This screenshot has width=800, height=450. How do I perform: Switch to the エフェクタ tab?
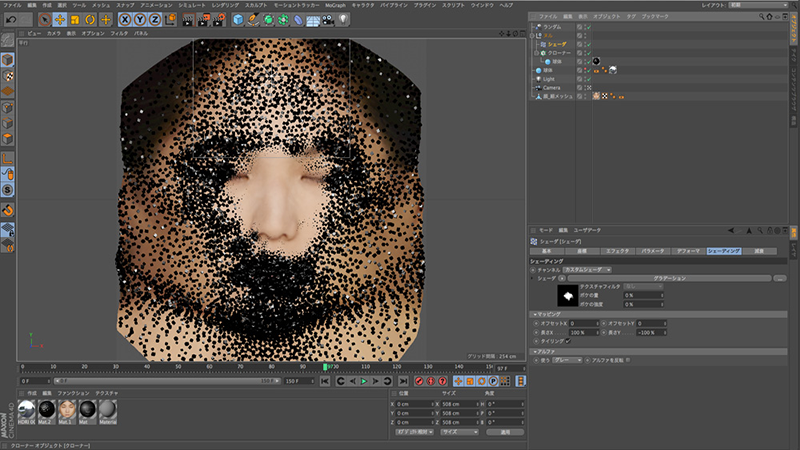pyautogui.click(x=620, y=250)
